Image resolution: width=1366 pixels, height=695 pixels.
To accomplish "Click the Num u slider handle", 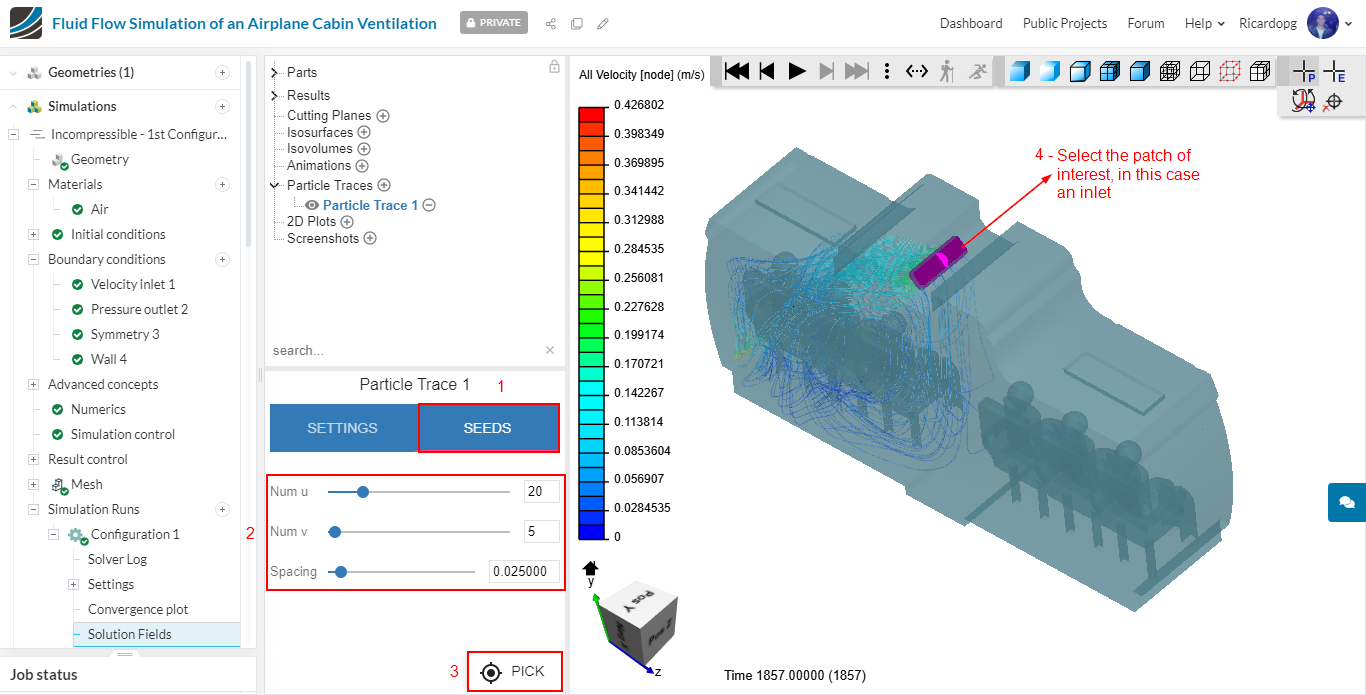I will tap(363, 491).
